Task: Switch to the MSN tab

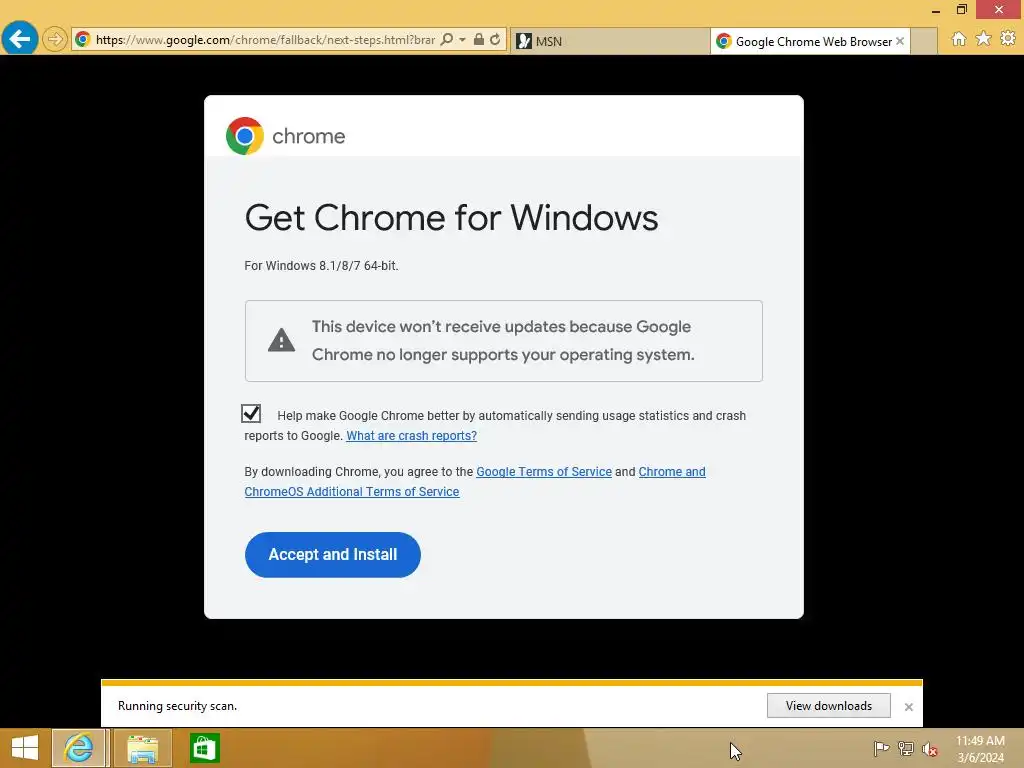Action: 610,41
